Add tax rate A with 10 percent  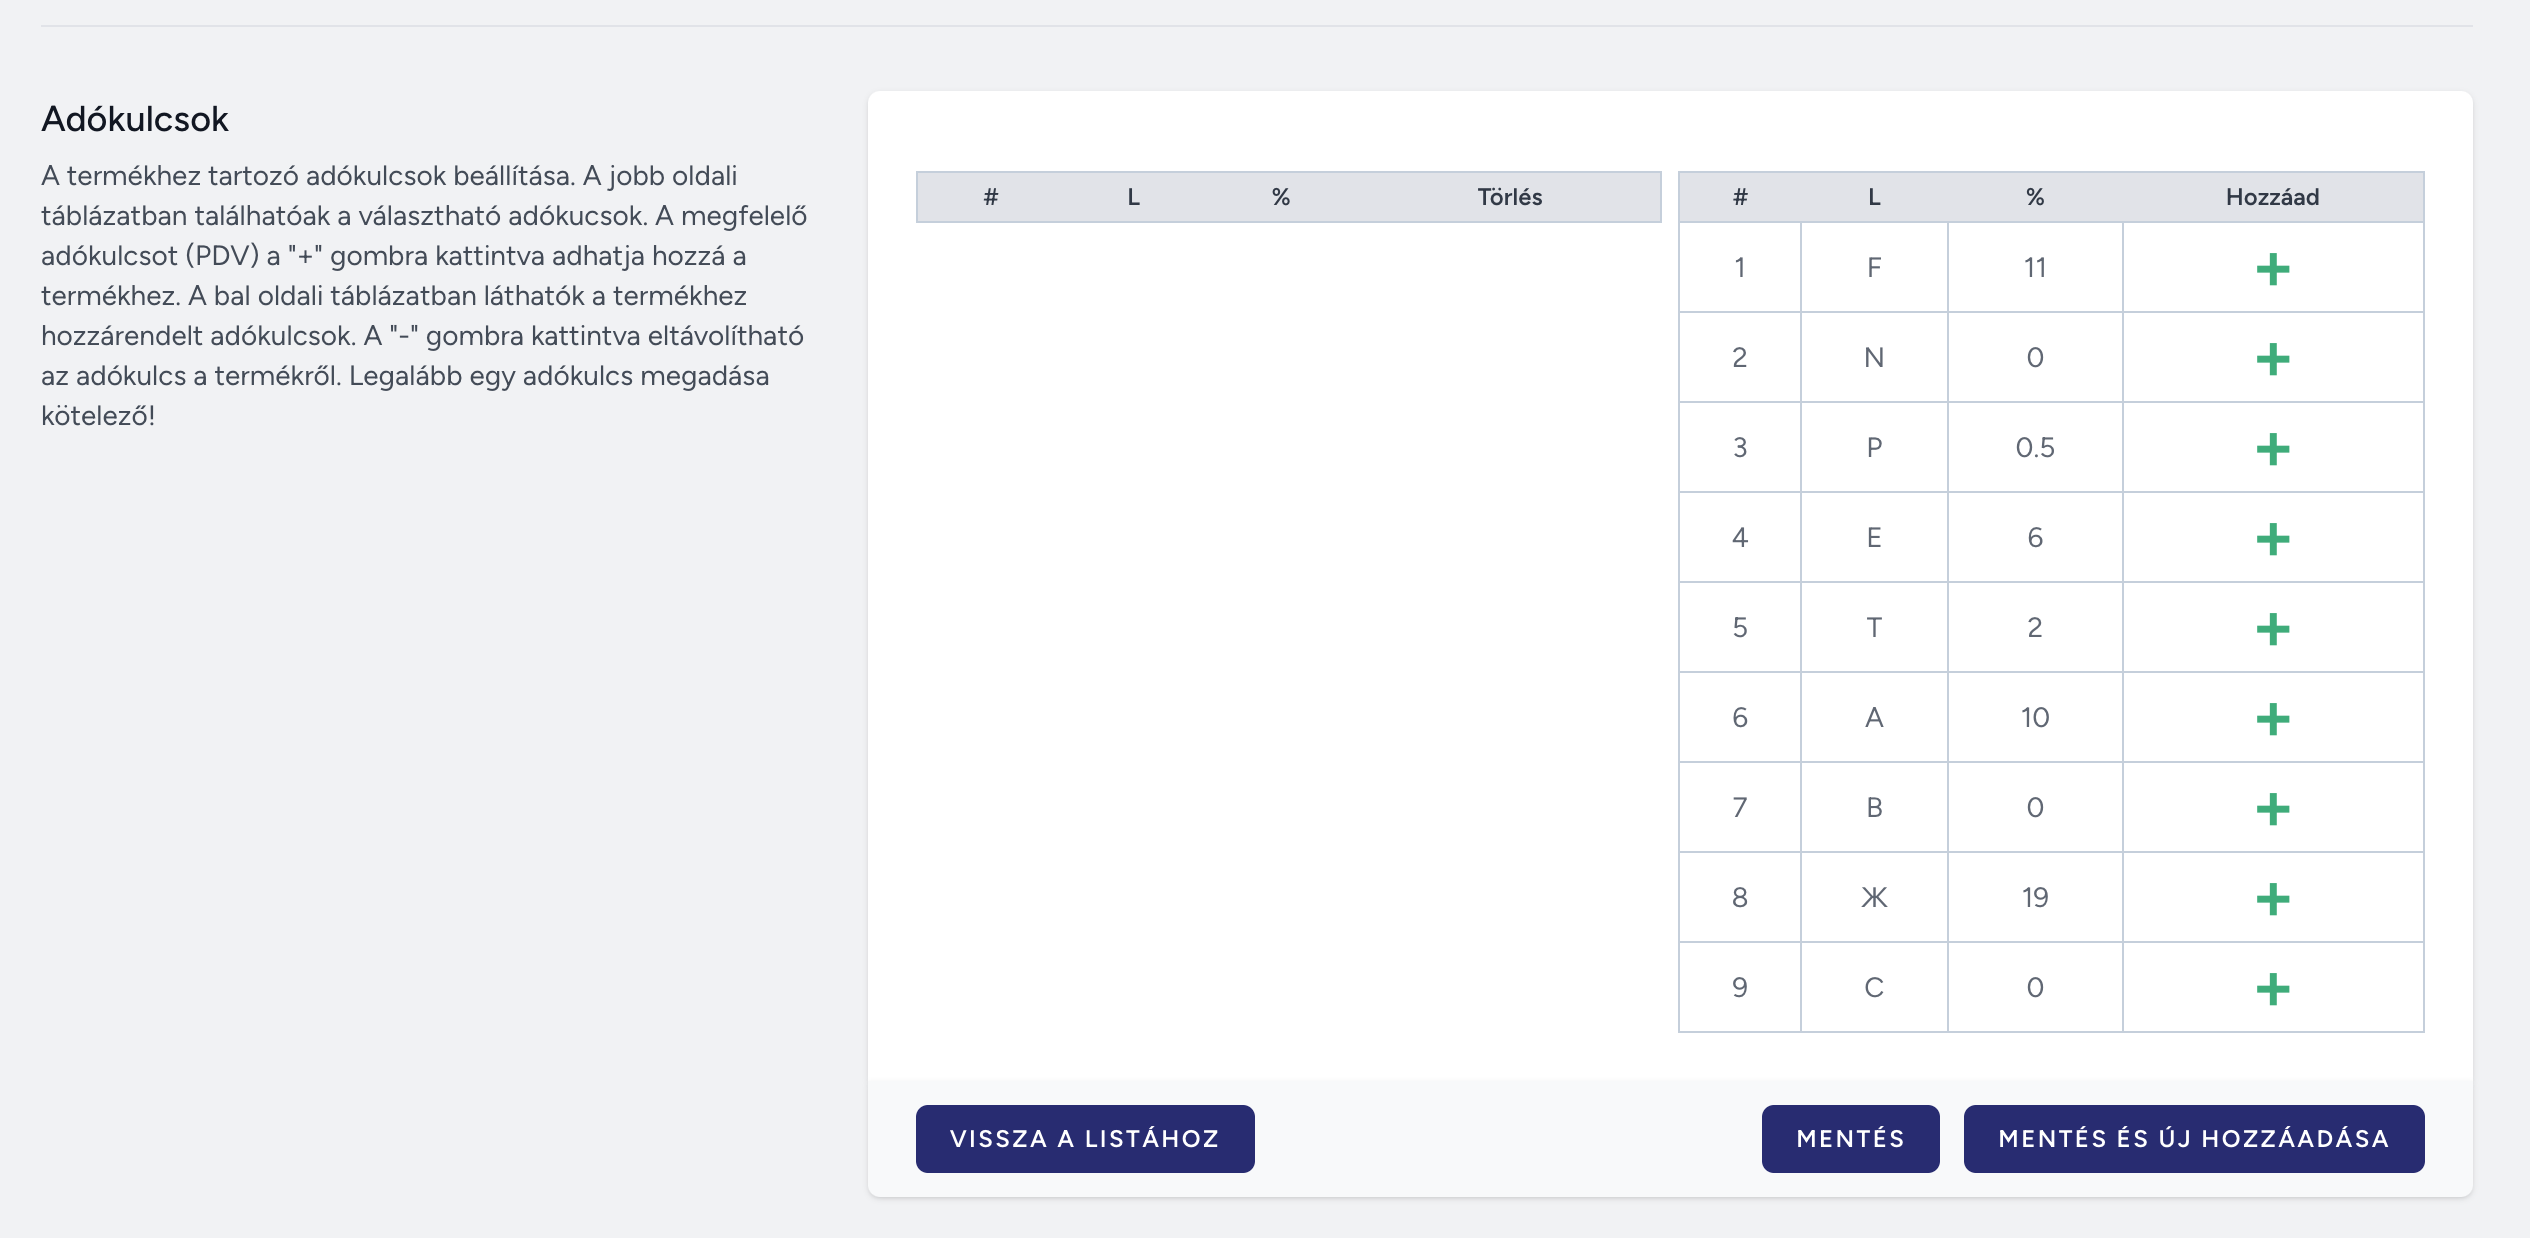[x=2272, y=719]
